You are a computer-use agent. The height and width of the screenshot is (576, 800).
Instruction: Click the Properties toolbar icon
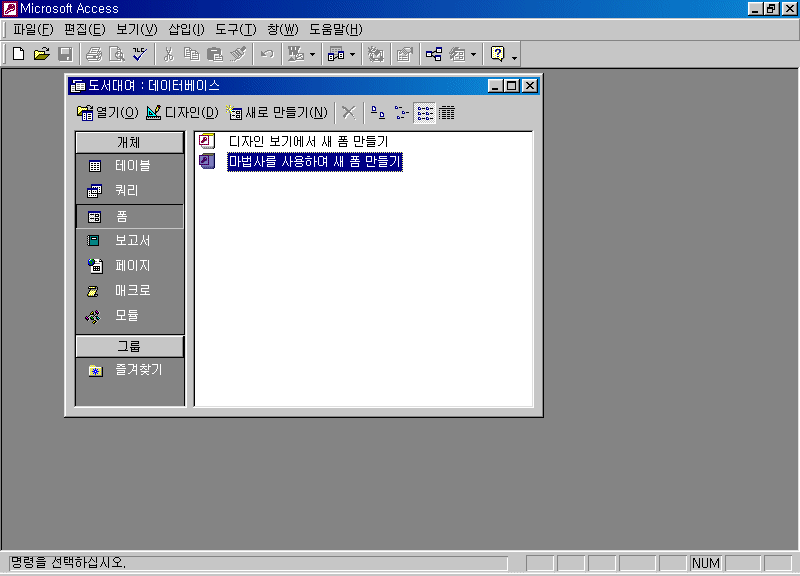405,54
